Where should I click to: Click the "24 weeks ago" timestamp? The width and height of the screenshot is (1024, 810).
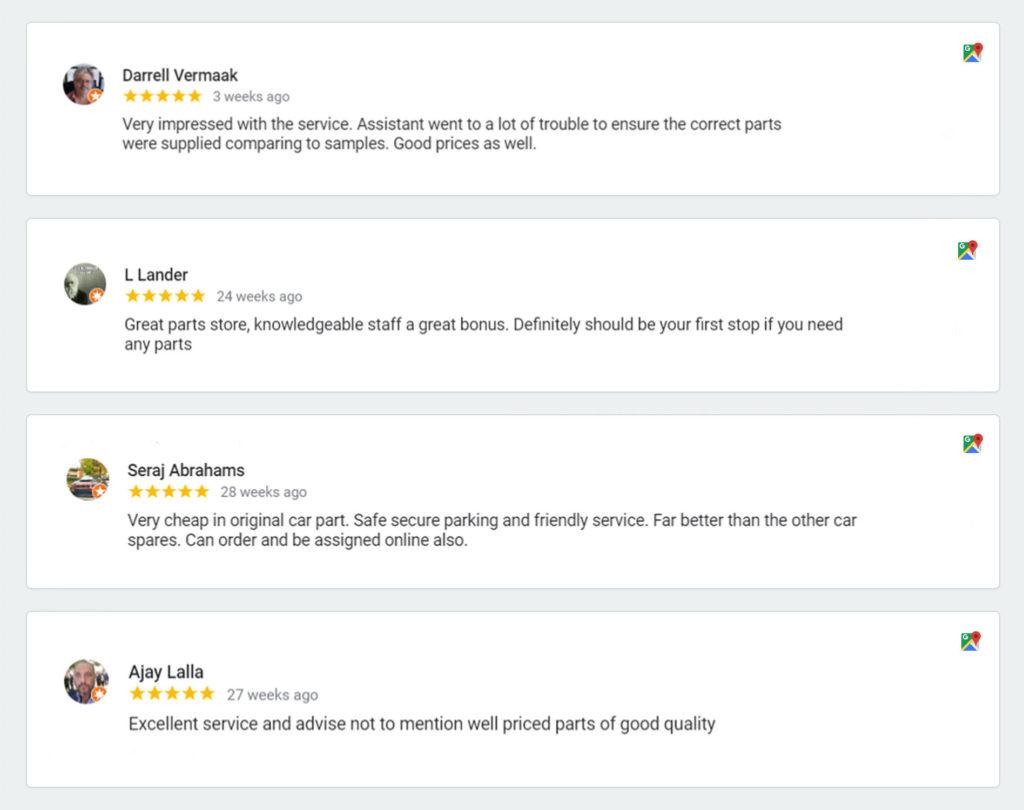click(x=259, y=297)
